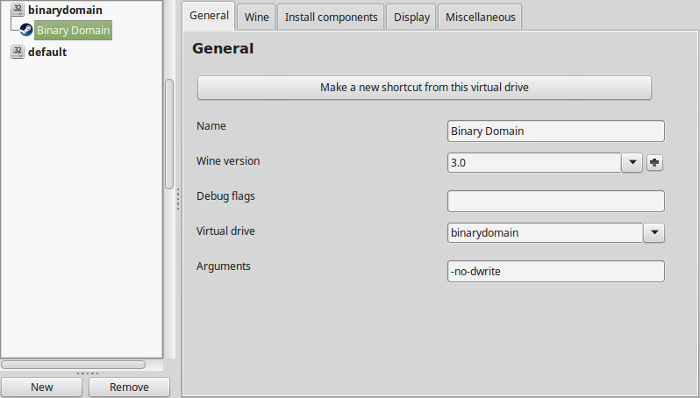Click the vertical scrollbar of the drive list
Viewport: 700px width, 398px height.
pyautogui.click(x=169, y=134)
